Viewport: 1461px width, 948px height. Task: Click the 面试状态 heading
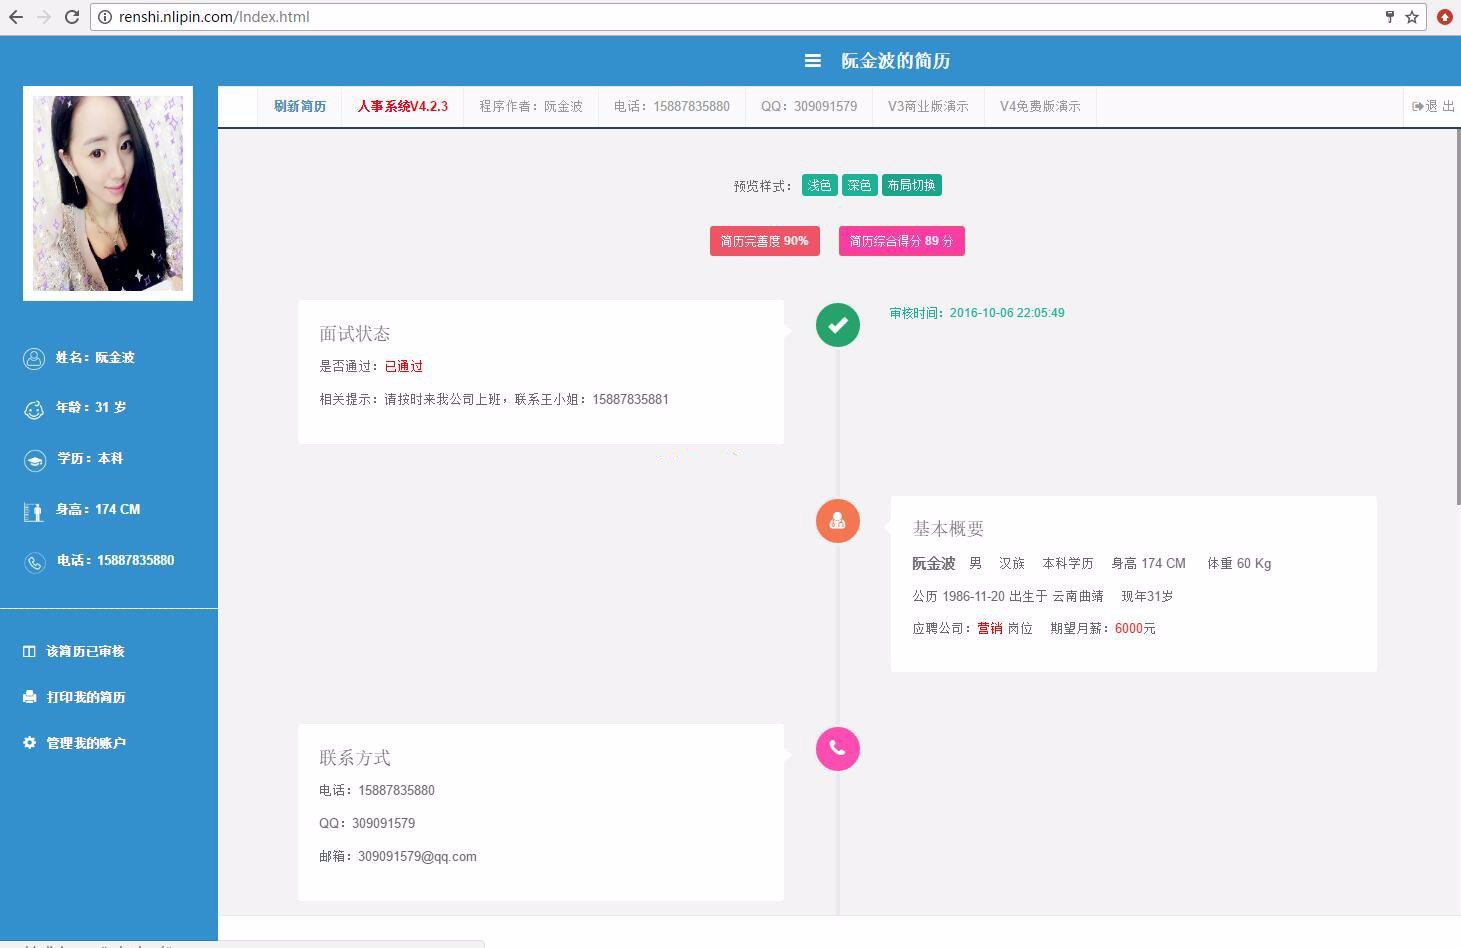tap(355, 334)
